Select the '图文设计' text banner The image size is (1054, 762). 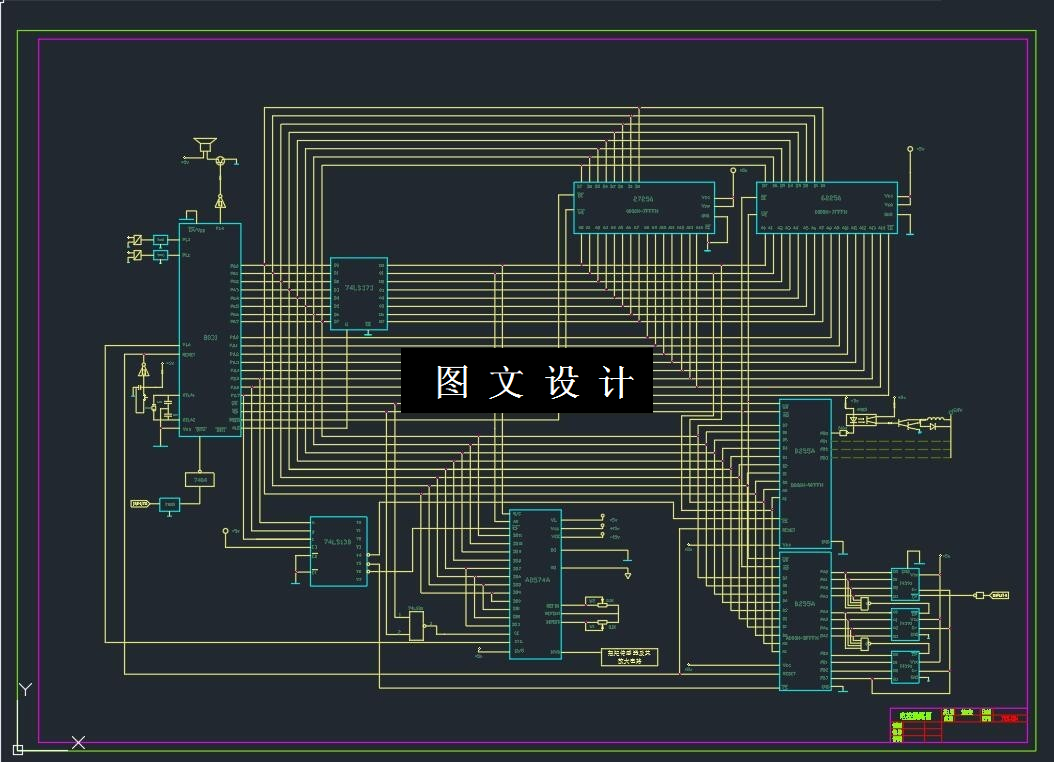(x=527, y=381)
